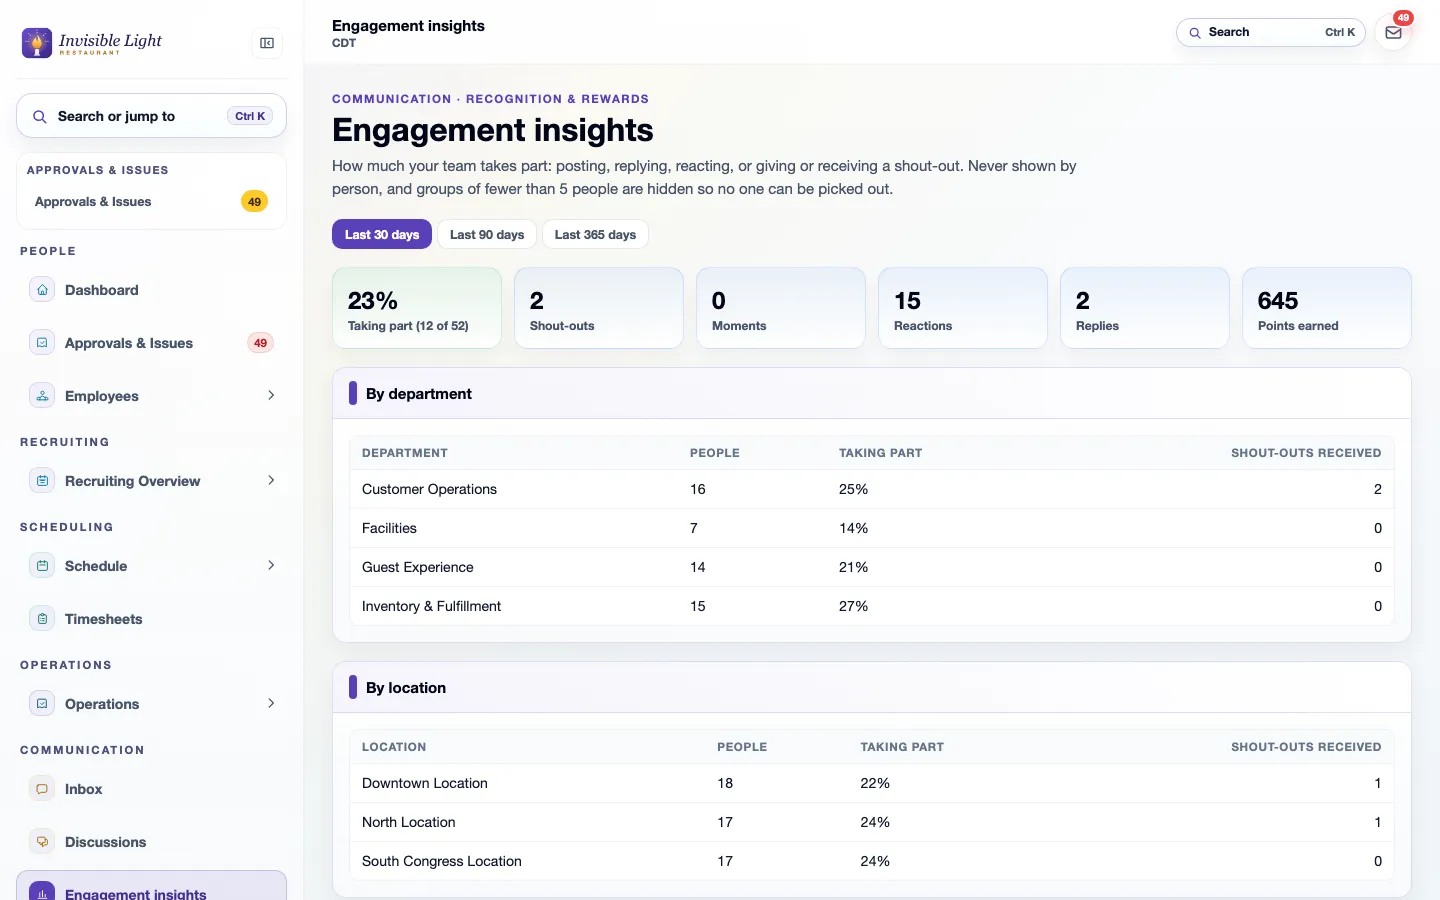Focus the Search or jump to field

click(x=151, y=116)
